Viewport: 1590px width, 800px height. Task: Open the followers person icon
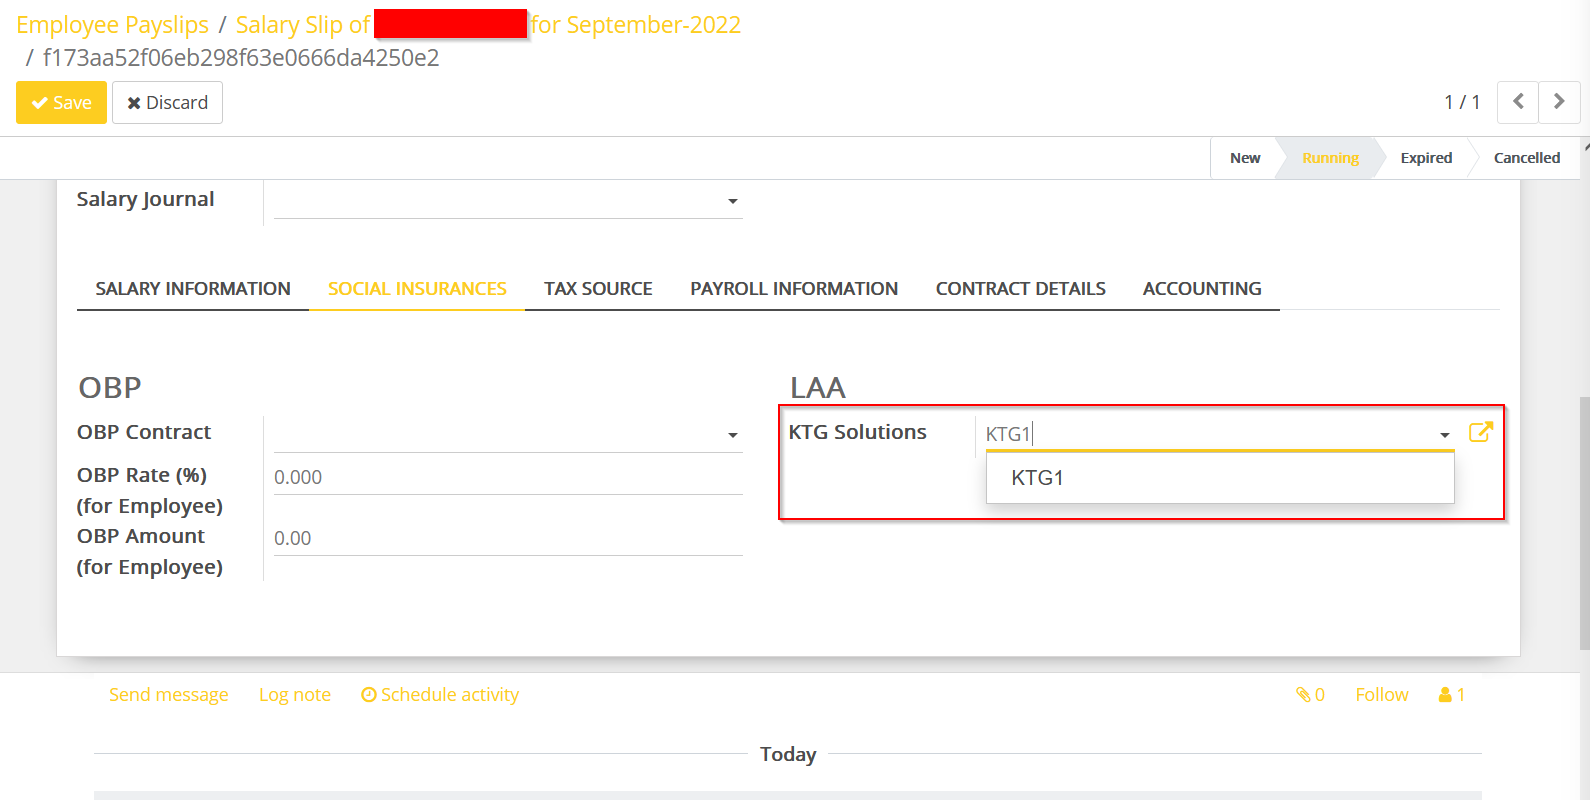(1451, 695)
